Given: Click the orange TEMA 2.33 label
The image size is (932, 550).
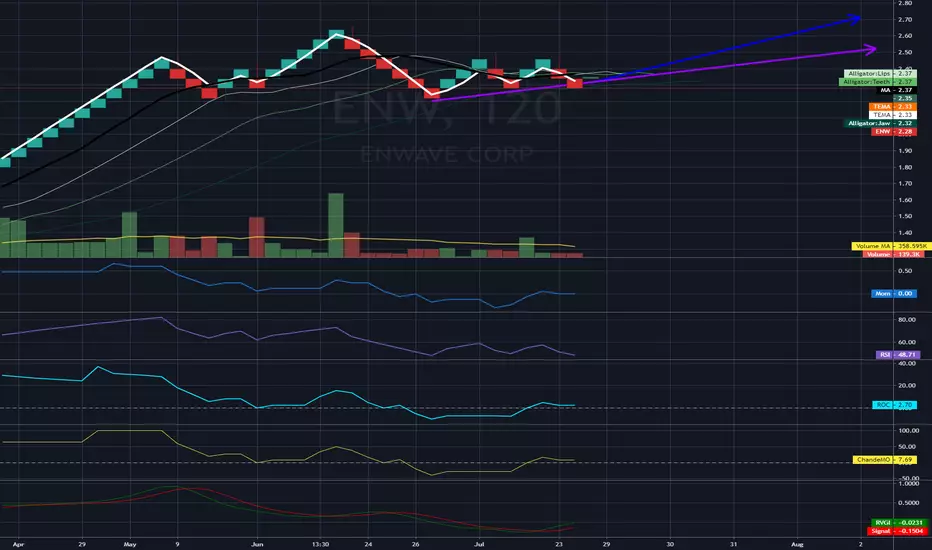Looking at the screenshot, I should coord(892,107).
